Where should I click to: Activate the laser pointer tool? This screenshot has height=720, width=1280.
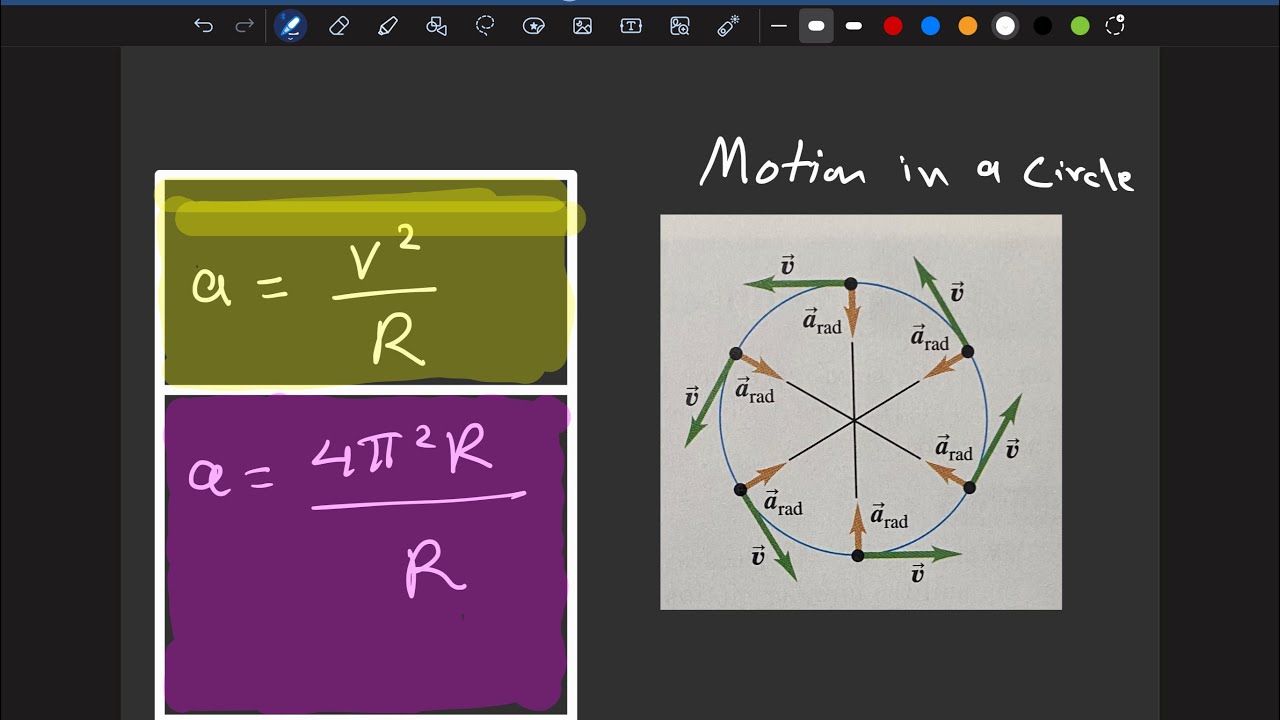point(728,26)
